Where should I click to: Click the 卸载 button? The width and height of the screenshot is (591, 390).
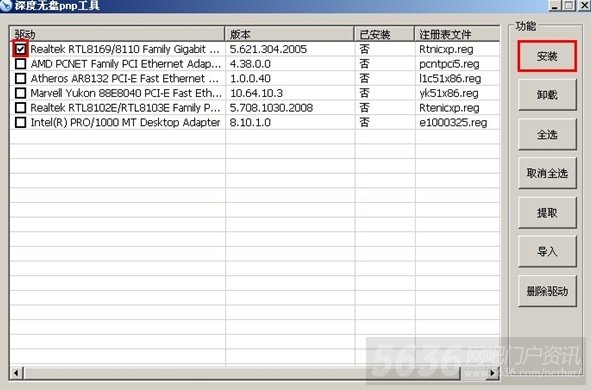tap(547, 95)
